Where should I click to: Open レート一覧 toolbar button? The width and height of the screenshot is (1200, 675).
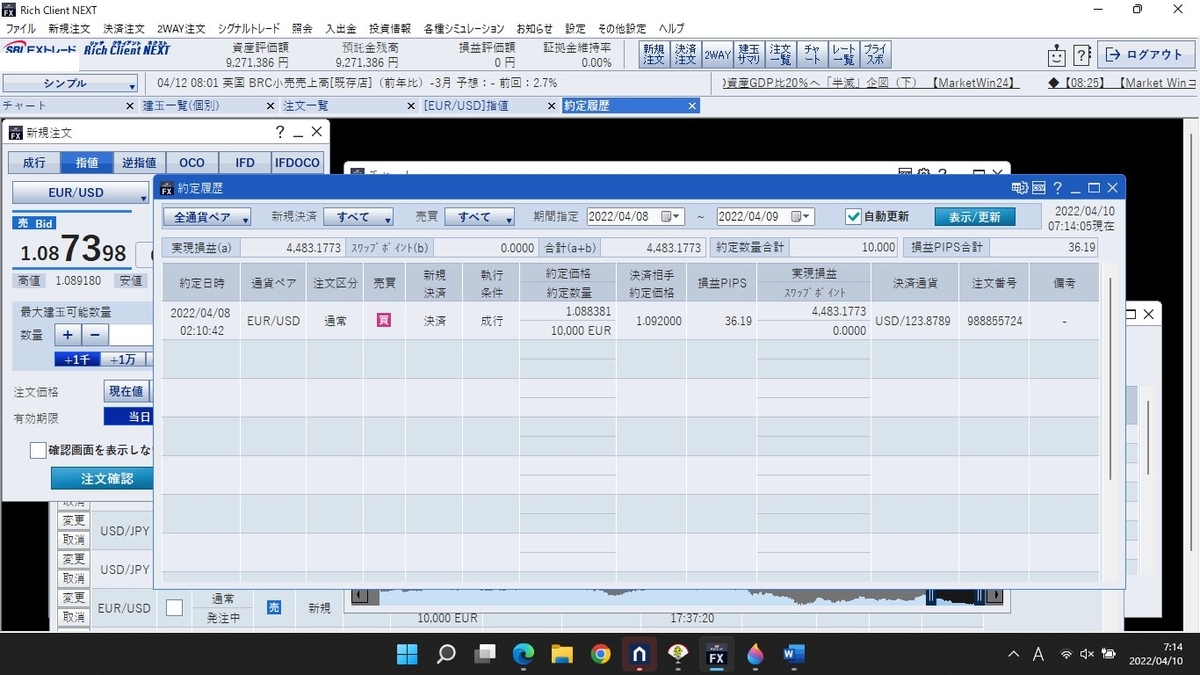click(x=843, y=54)
